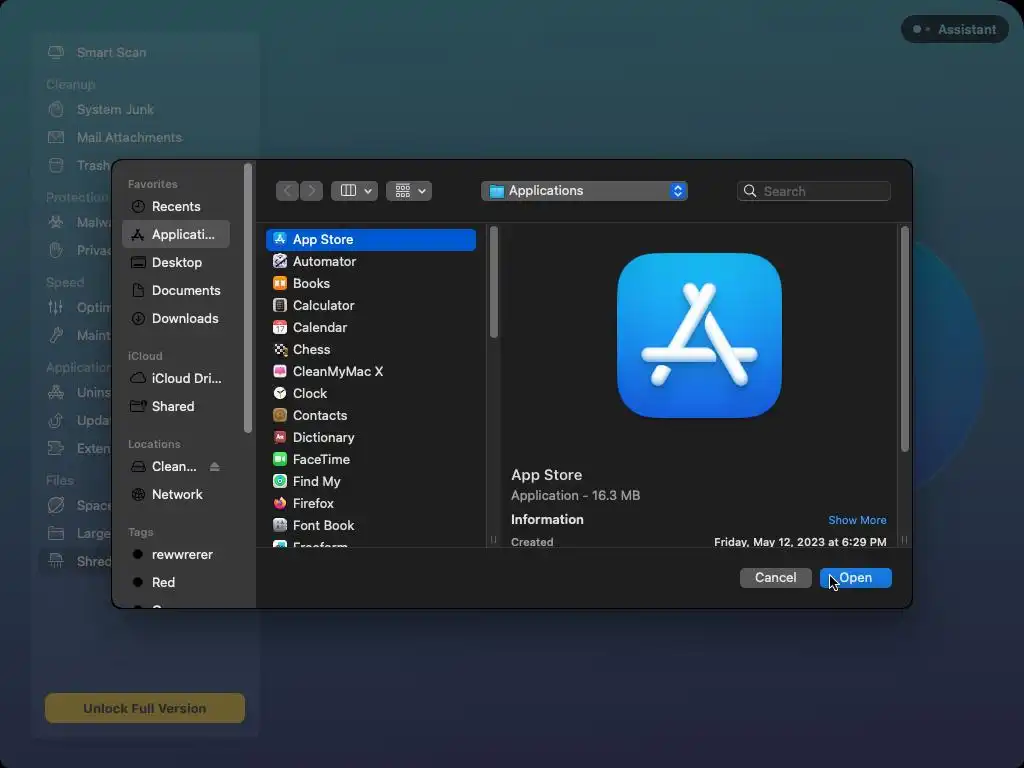Select the Firefox app icon

click(280, 503)
